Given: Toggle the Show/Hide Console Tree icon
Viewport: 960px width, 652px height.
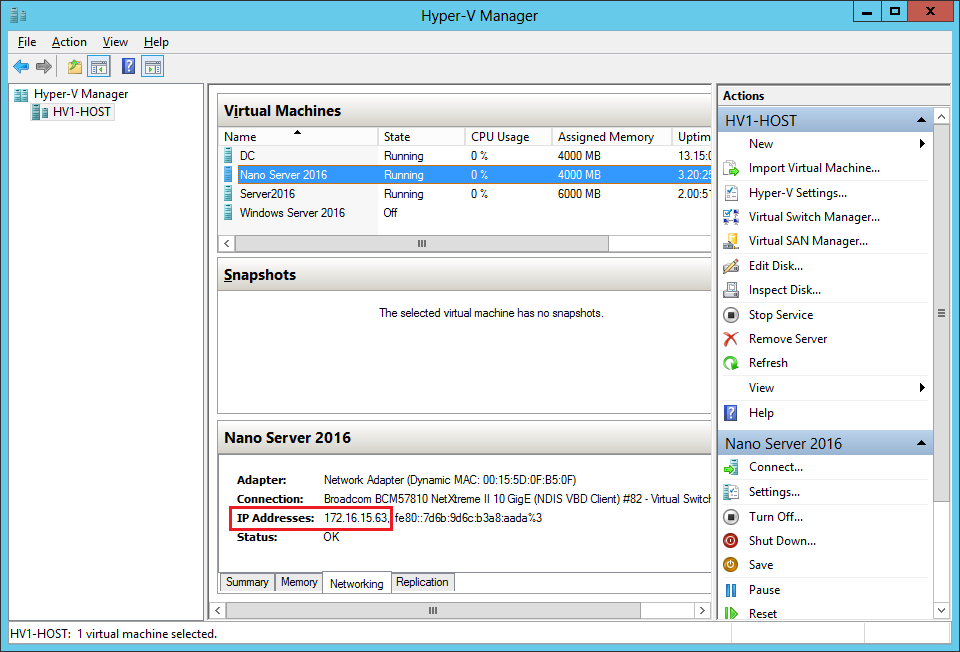Looking at the screenshot, I should pyautogui.click(x=99, y=66).
